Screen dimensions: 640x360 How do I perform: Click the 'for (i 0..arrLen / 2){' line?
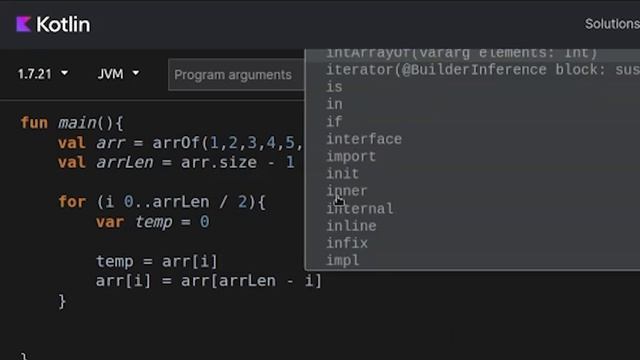(x=162, y=202)
